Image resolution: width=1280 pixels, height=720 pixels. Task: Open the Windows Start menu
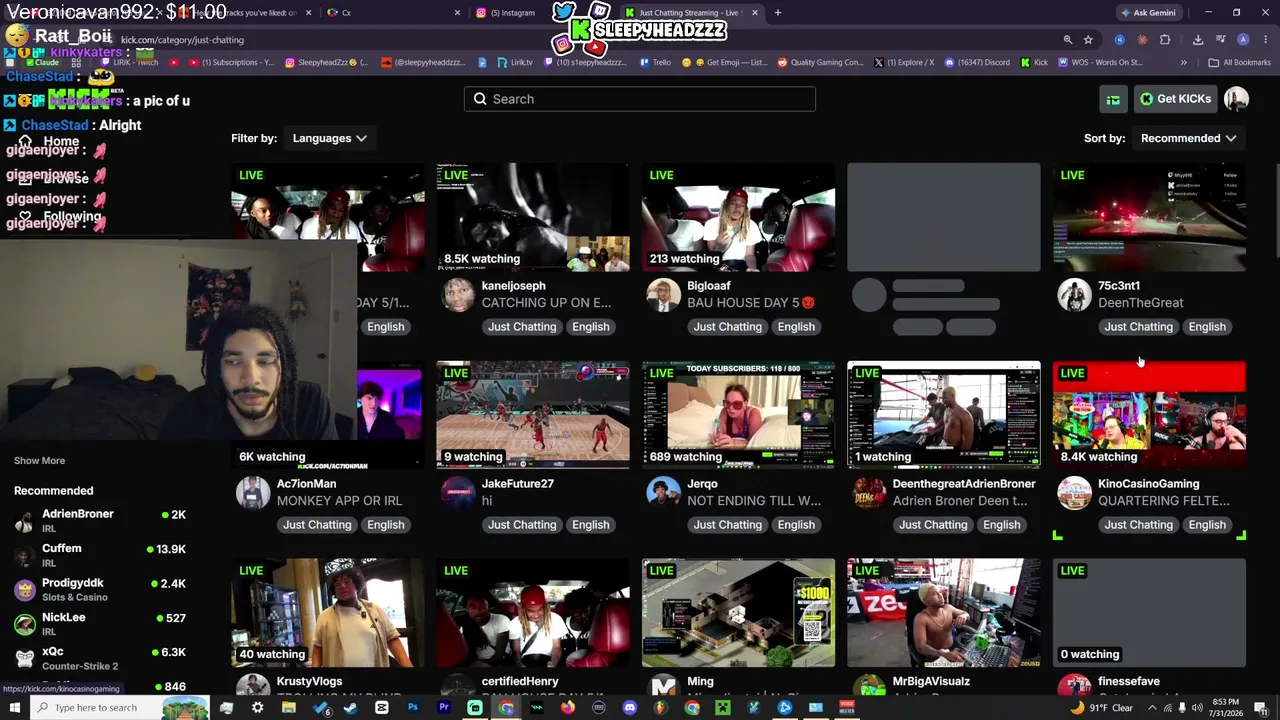(14, 708)
